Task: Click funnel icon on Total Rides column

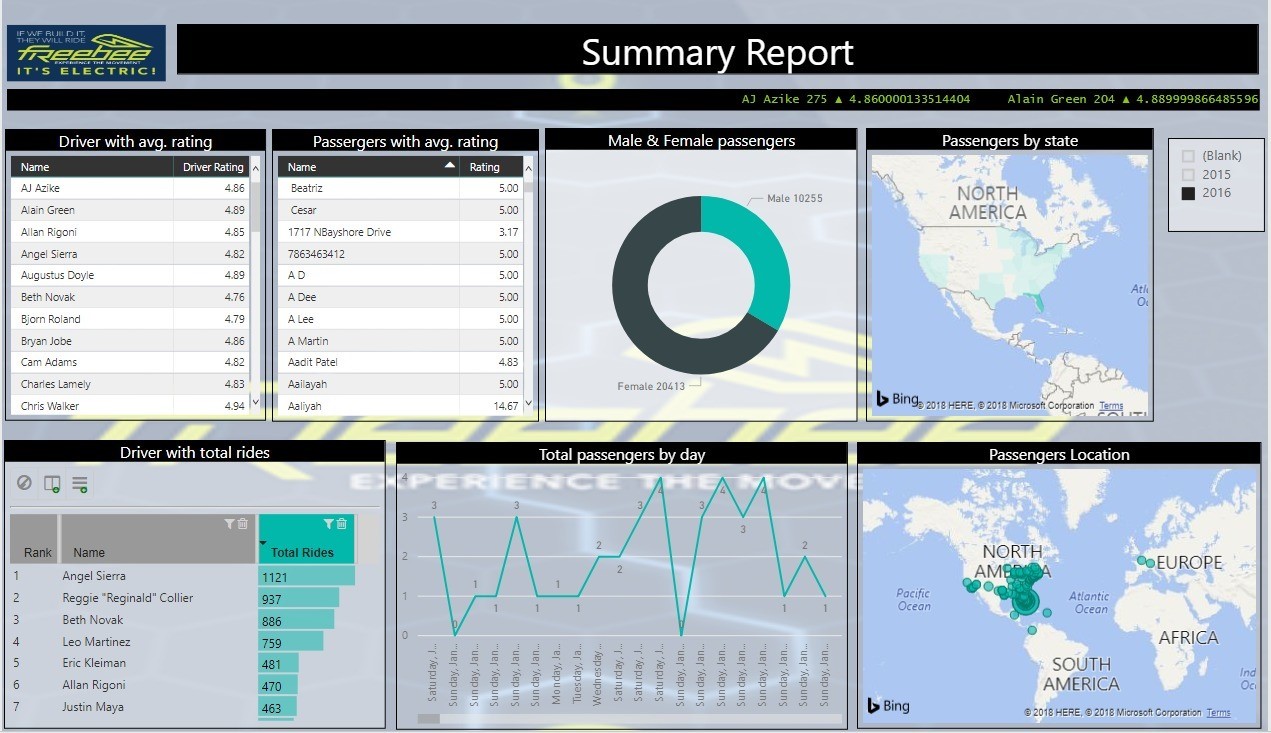Action: coord(329,524)
